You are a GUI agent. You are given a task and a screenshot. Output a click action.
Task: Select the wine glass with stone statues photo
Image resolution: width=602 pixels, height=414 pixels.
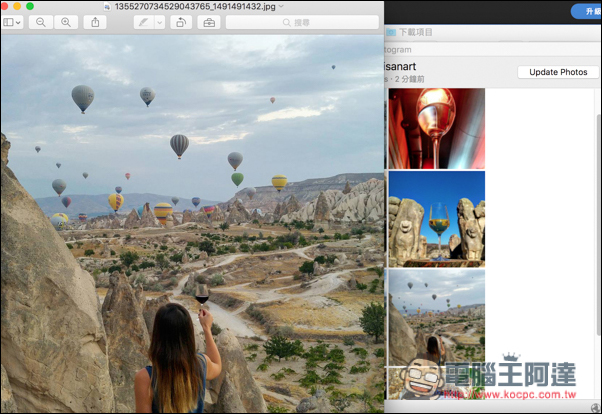pos(436,217)
